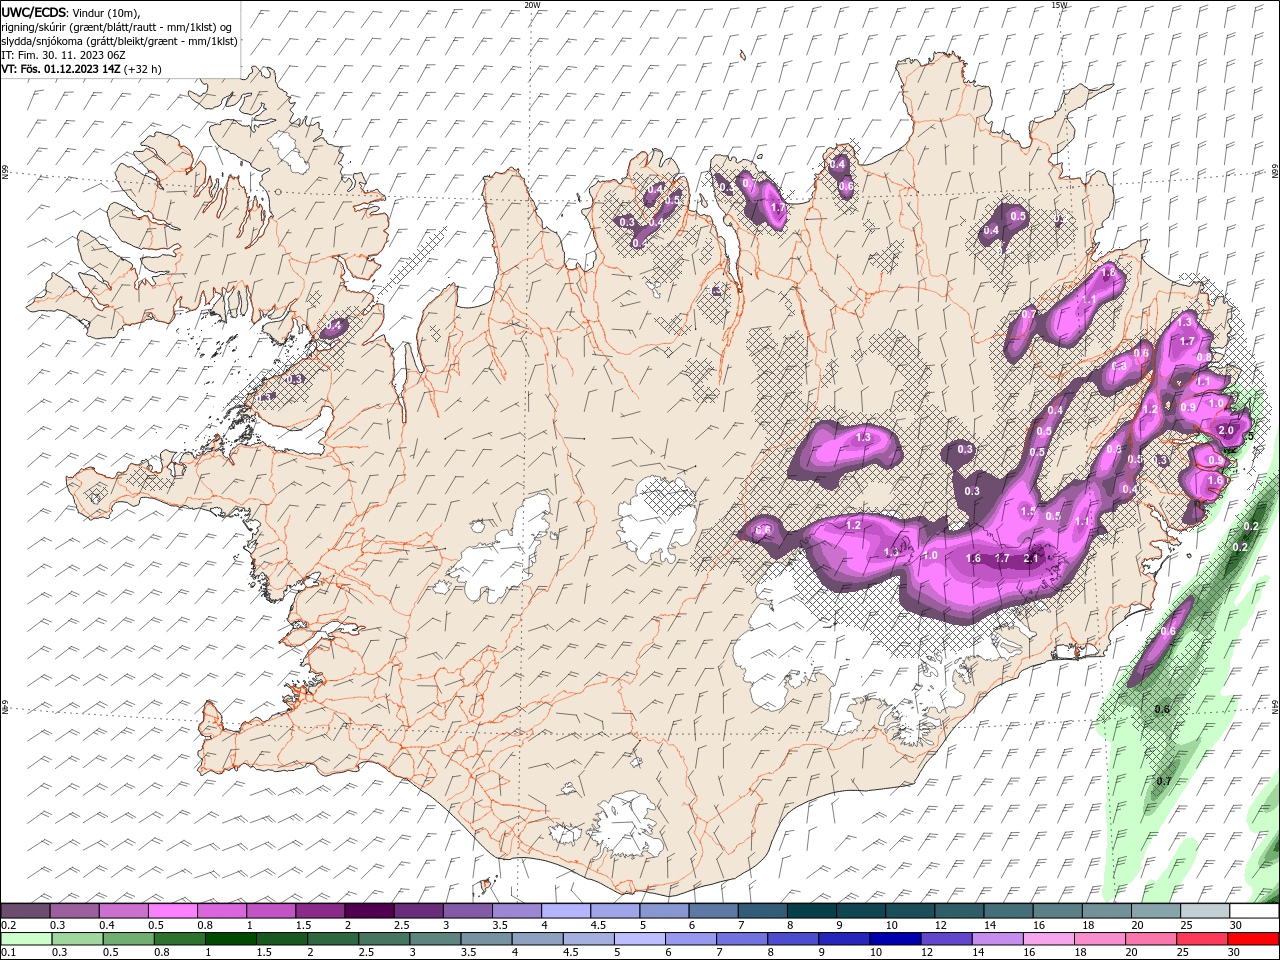Click the '12' label in the rain legend row
Screen dimensions: 1280x960
tap(926, 953)
